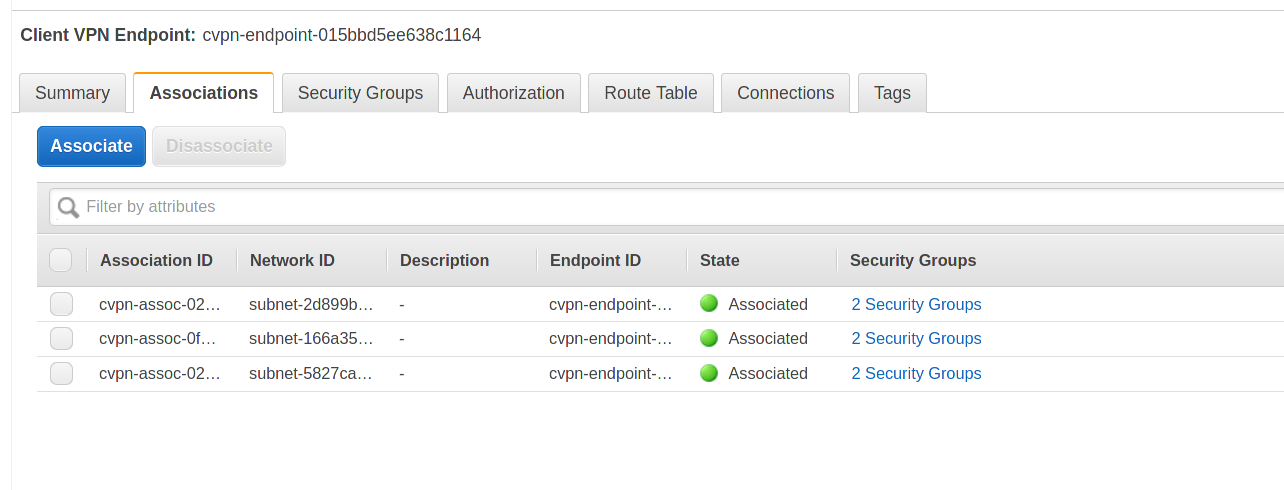This screenshot has height=490, width=1284.
Task: View the Connections tab
Action: click(x=785, y=93)
